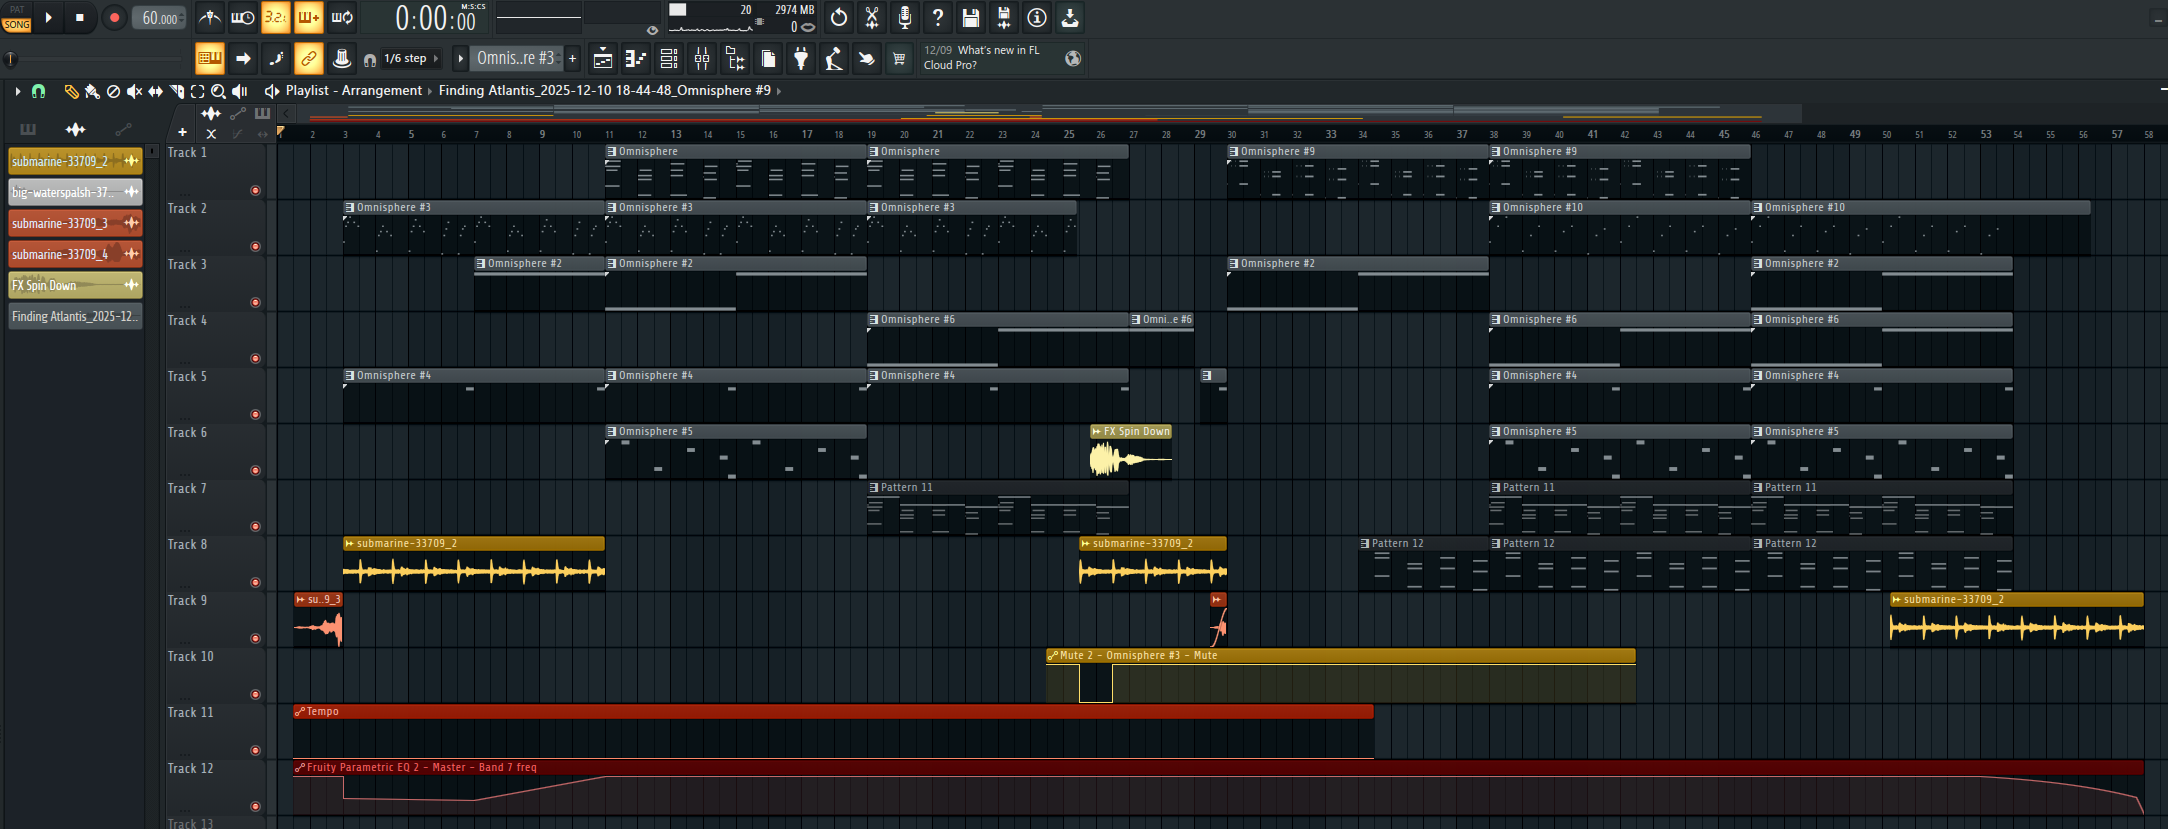This screenshot has height=829, width=2168.
Task: Open the audio editor scissors icon
Action: tap(872, 17)
